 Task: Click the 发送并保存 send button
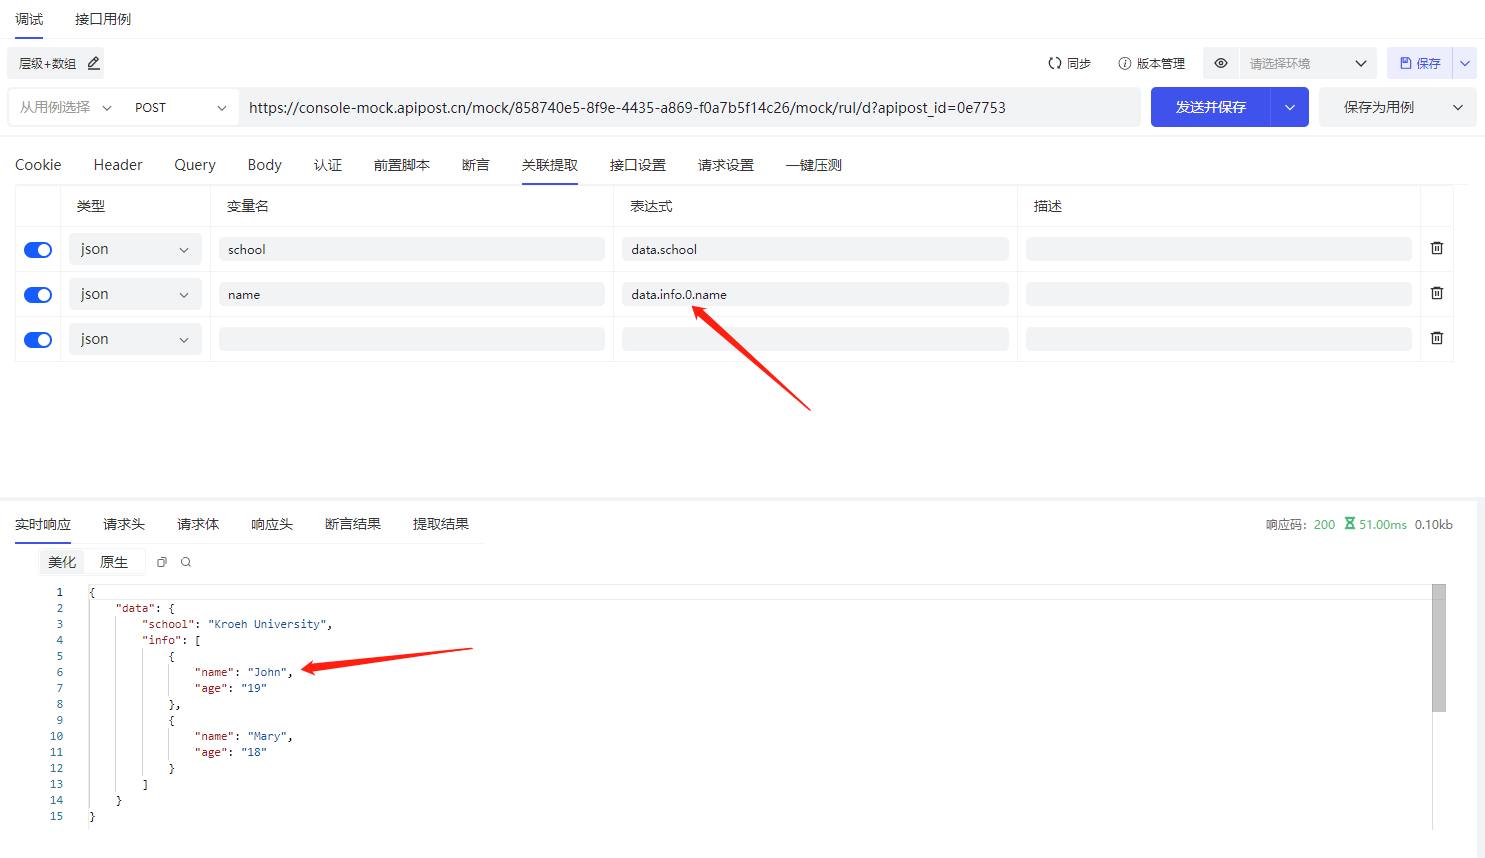click(1210, 107)
